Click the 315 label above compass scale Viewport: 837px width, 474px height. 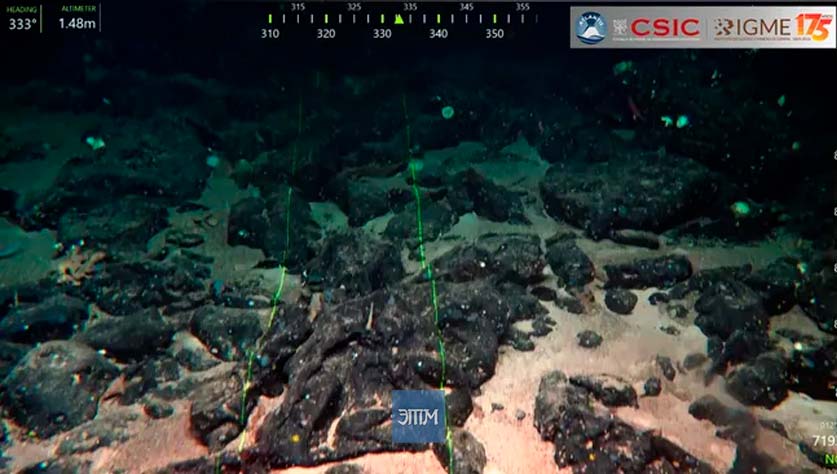point(298,7)
